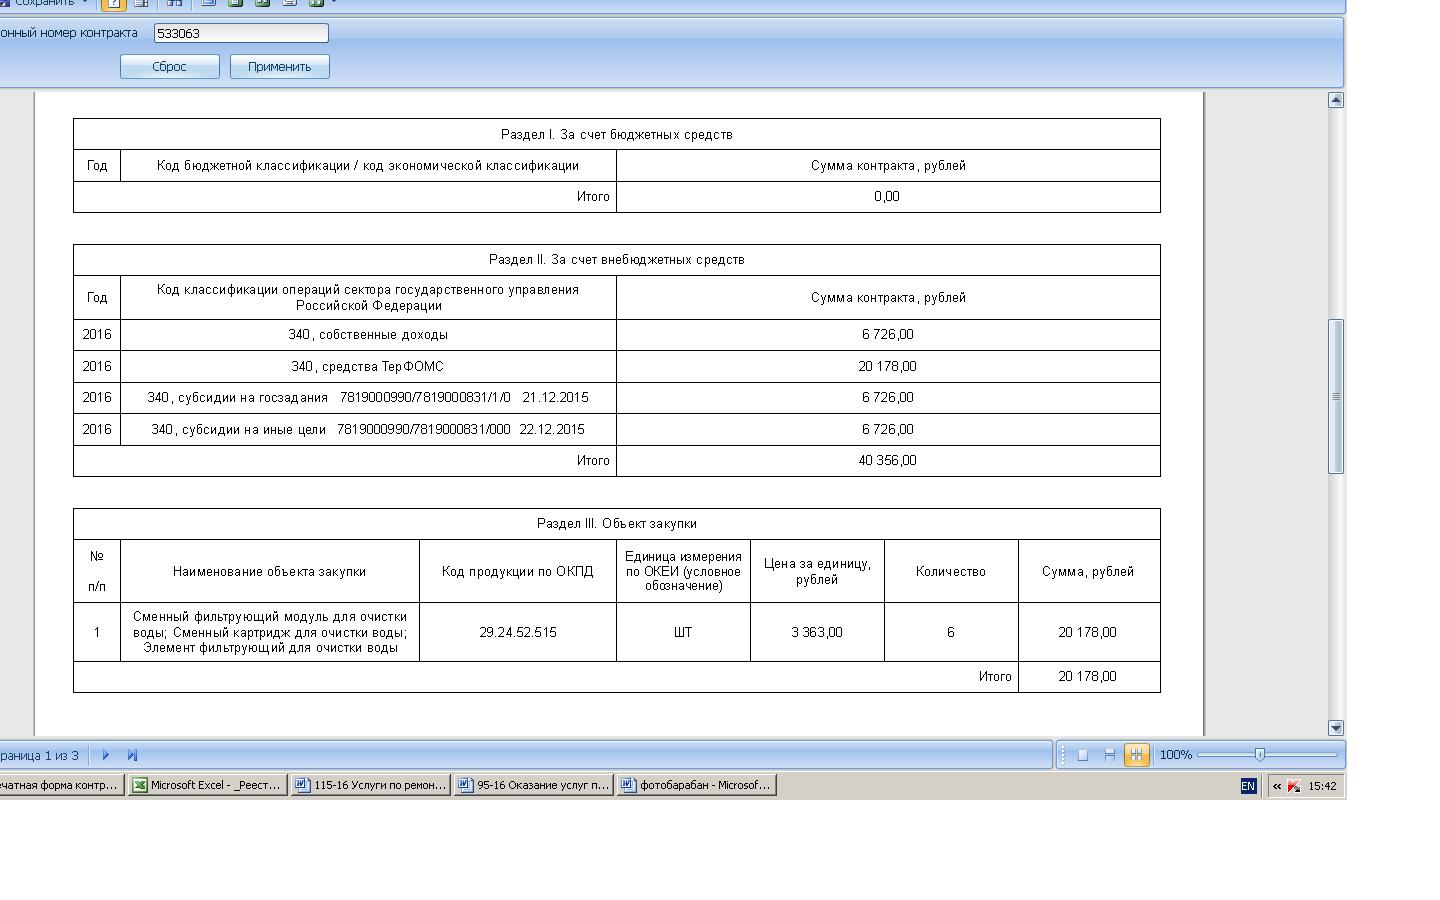Open фотобарабан Microsoft Word taskbar window

(696, 785)
